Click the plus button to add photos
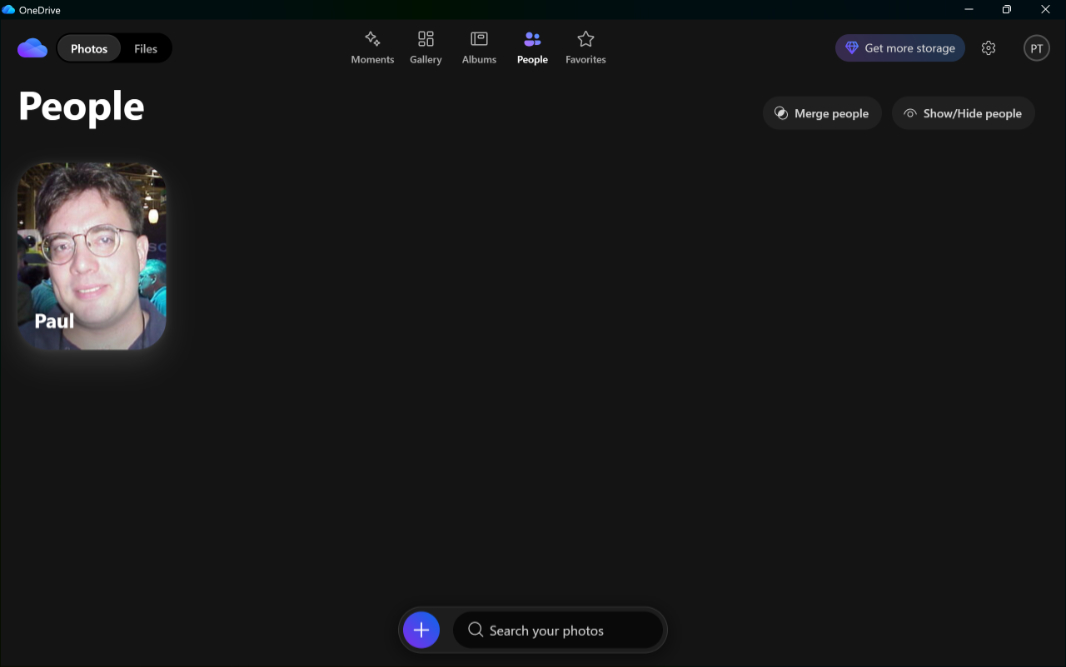This screenshot has width=1066, height=667. [421, 630]
